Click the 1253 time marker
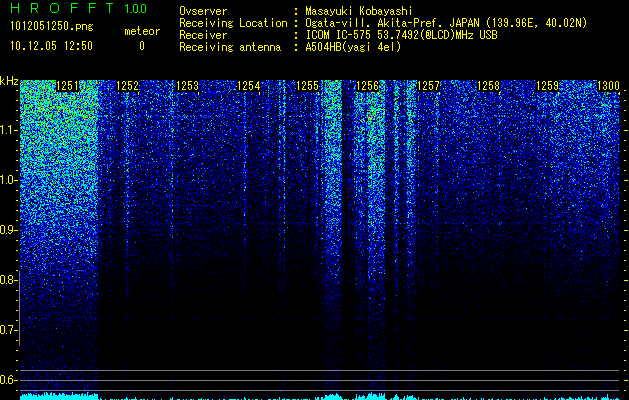629x400 pixels. coord(187,86)
